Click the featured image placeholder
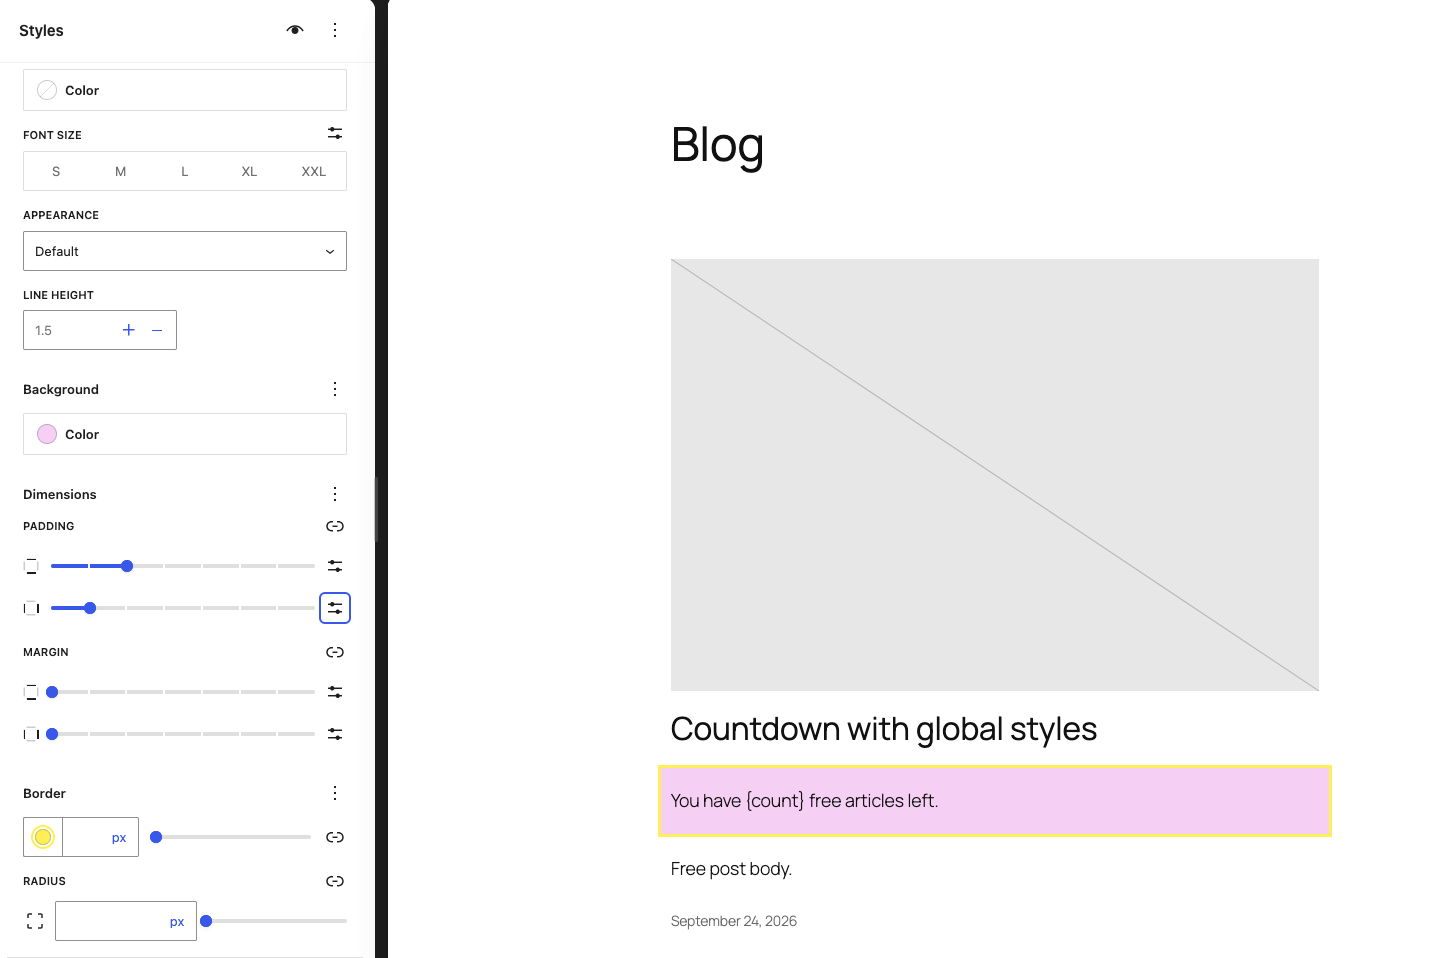Screen dimensions: 1440x958 point(995,475)
